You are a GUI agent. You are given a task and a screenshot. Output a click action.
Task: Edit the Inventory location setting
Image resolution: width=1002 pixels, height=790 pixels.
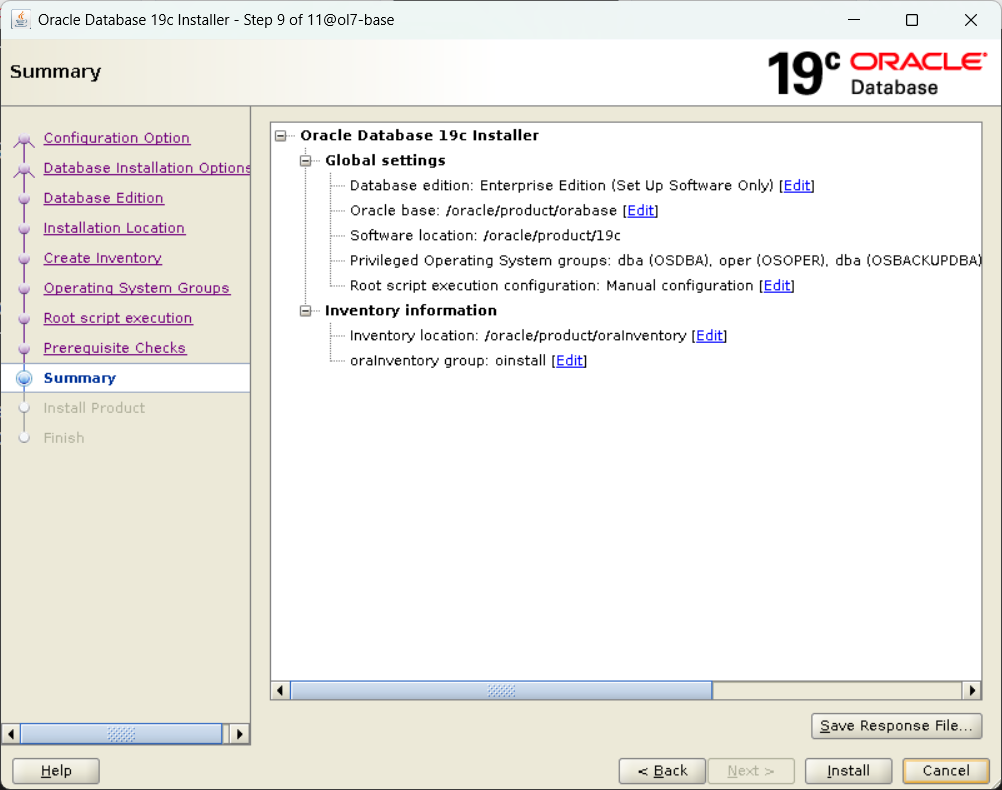[x=709, y=336]
